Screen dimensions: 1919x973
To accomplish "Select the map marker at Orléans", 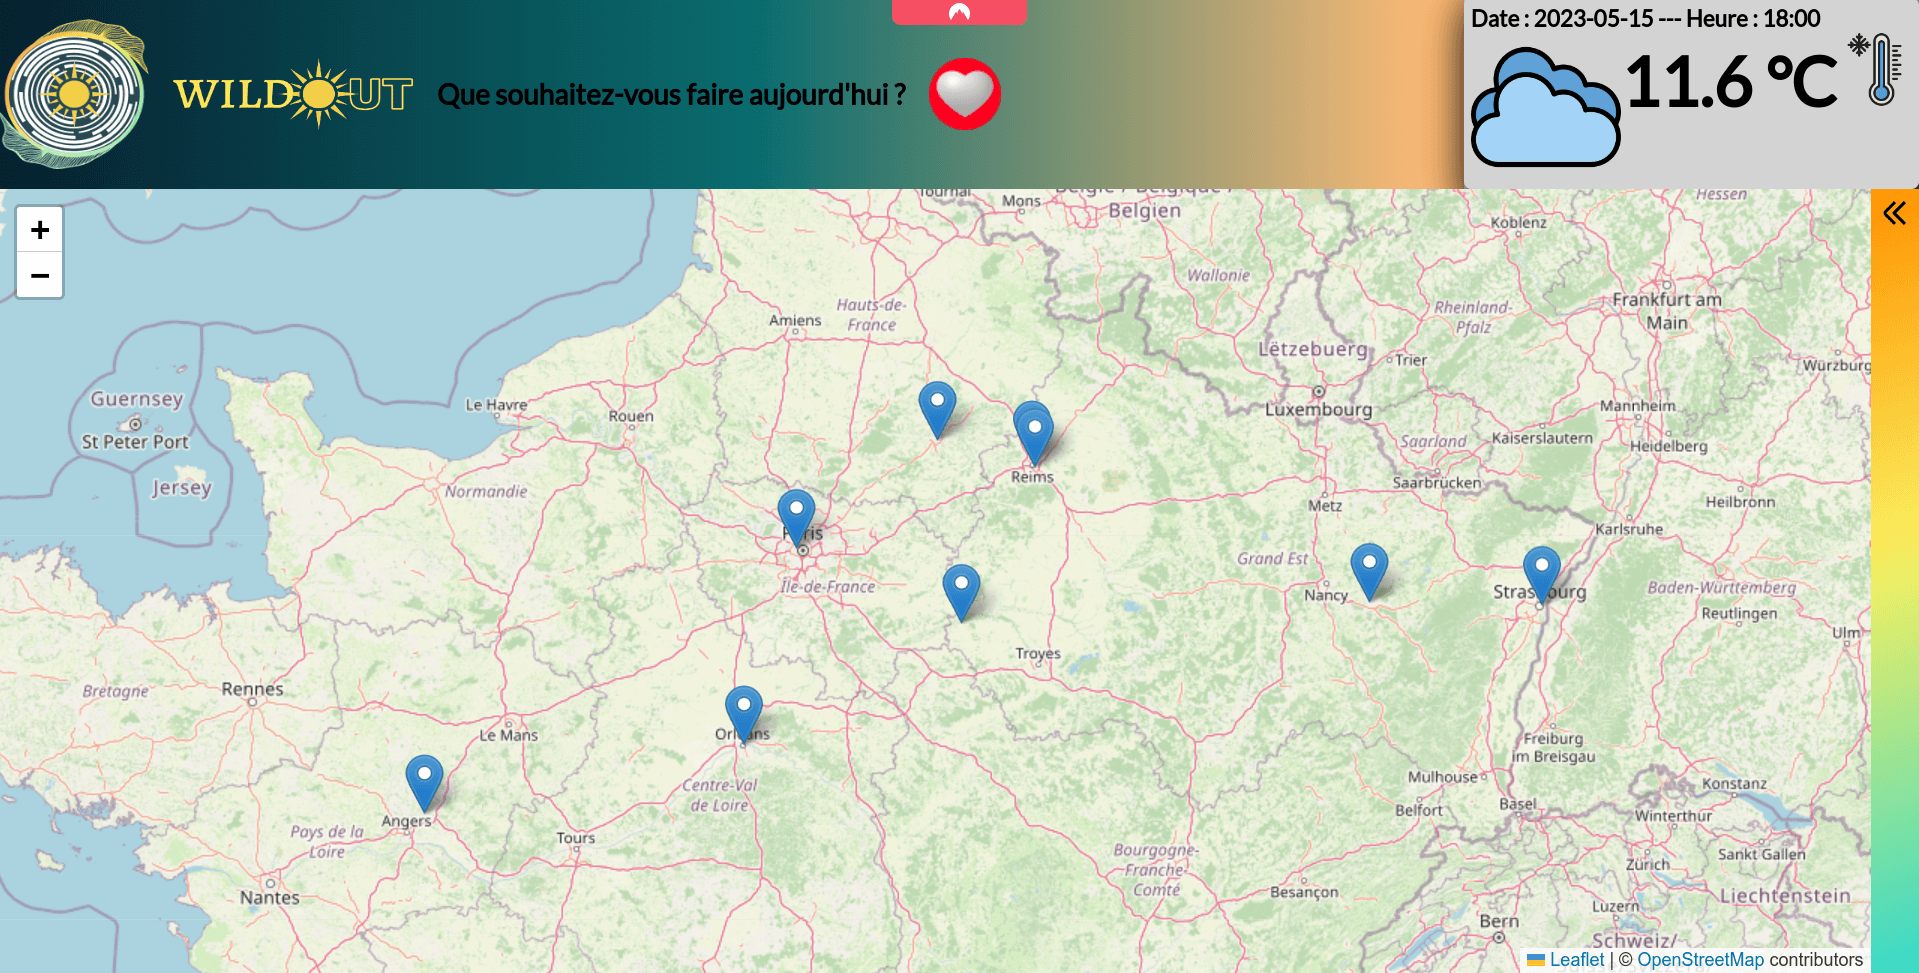I will (743, 713).
